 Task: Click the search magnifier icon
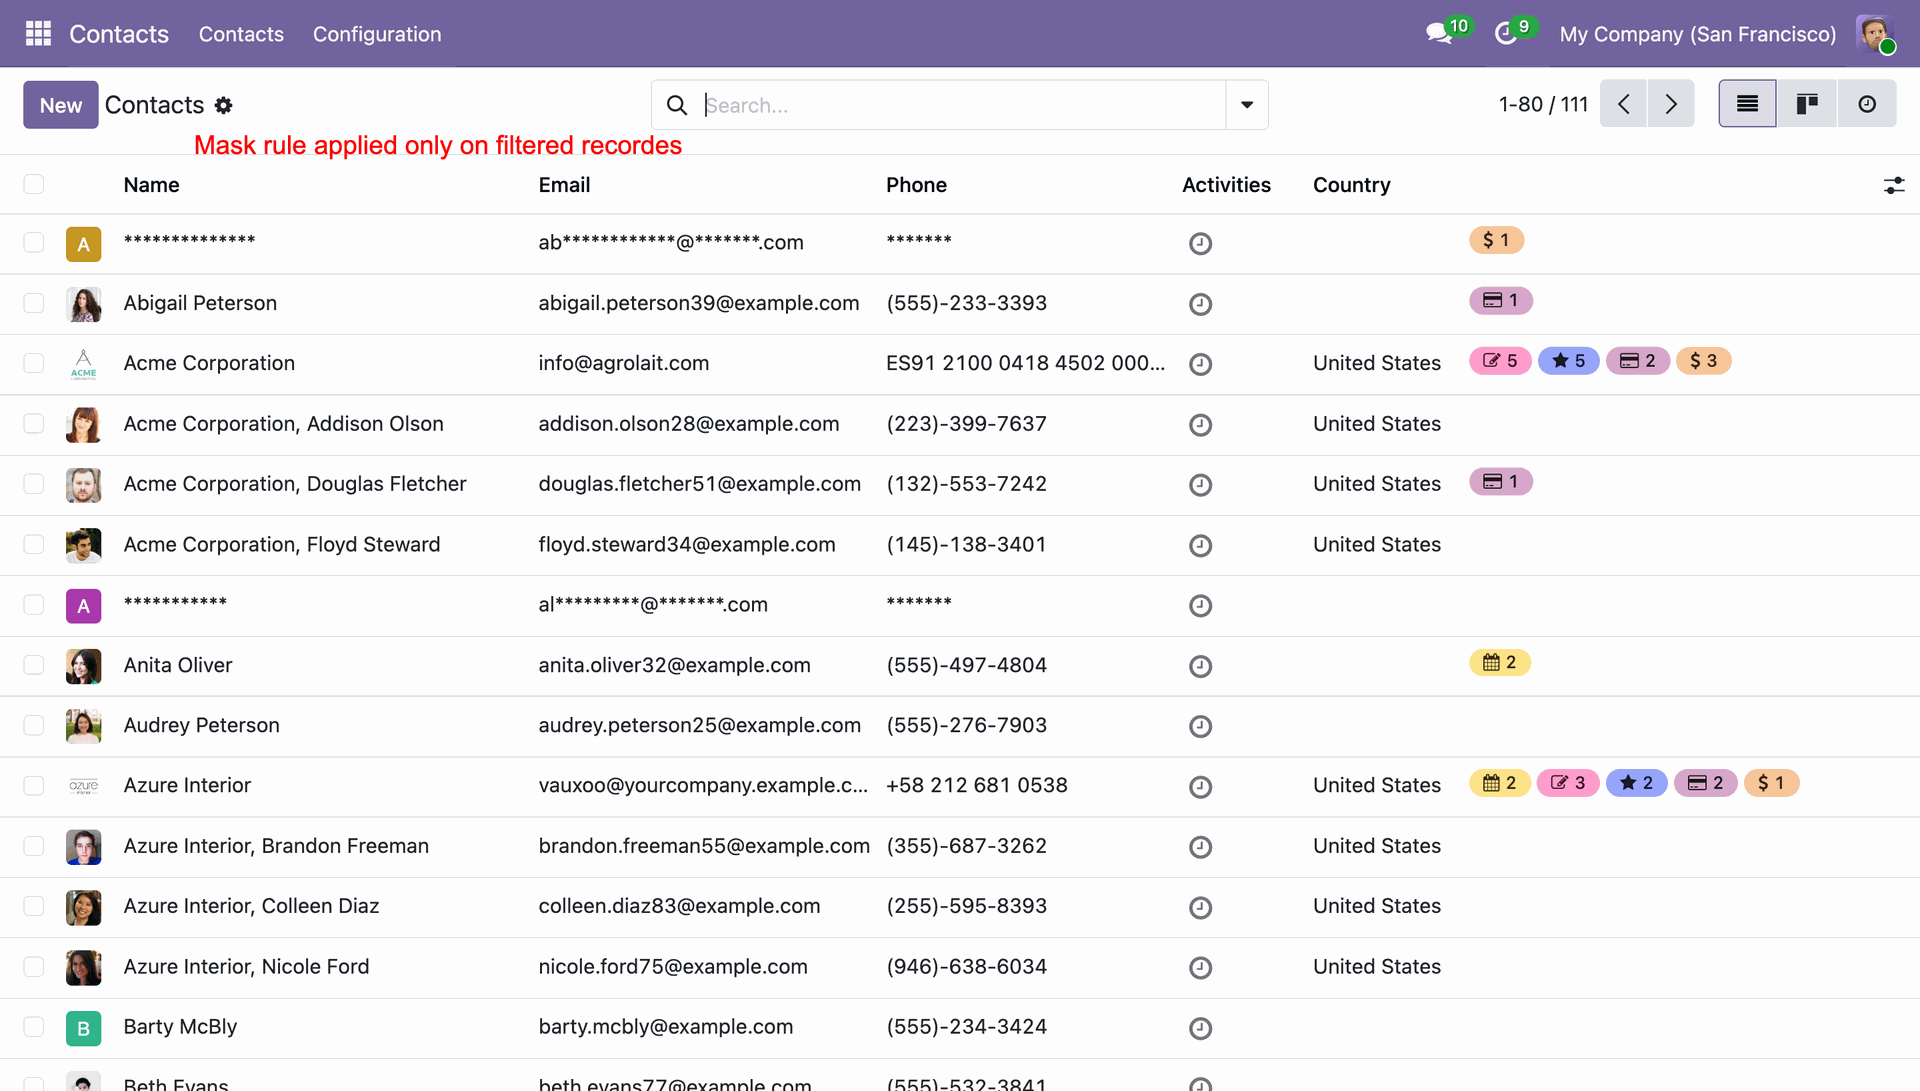[x=677, y=105]
